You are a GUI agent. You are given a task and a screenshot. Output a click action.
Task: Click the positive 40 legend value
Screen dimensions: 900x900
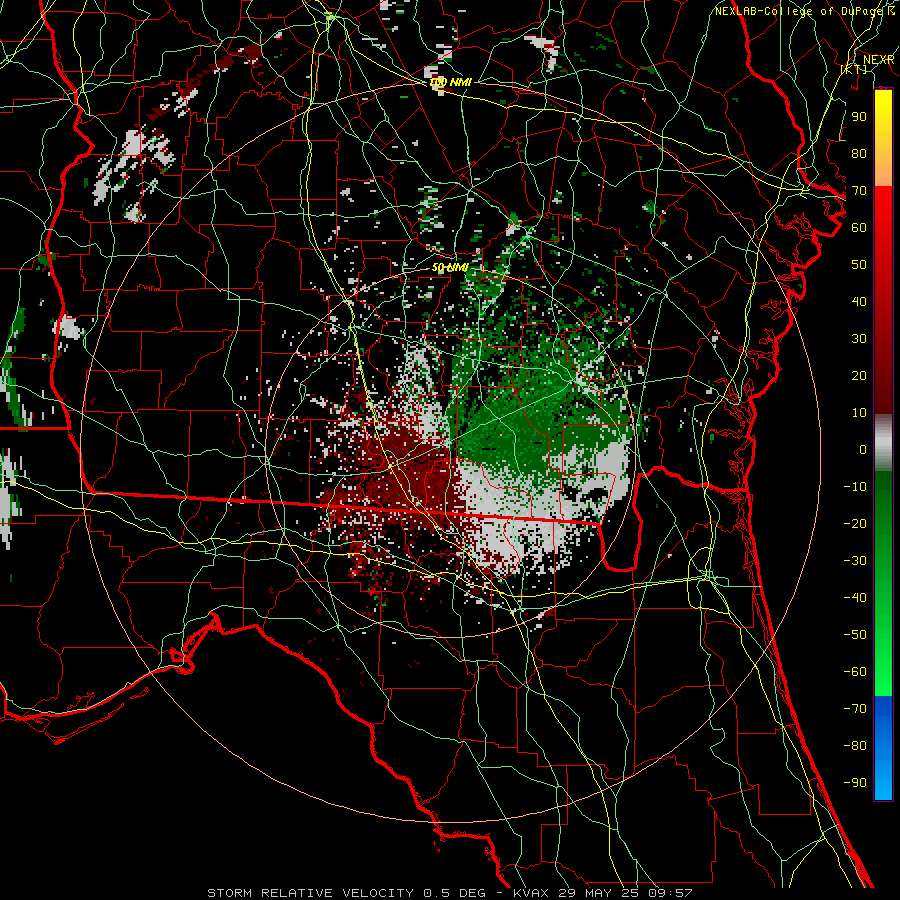(859, 302)
